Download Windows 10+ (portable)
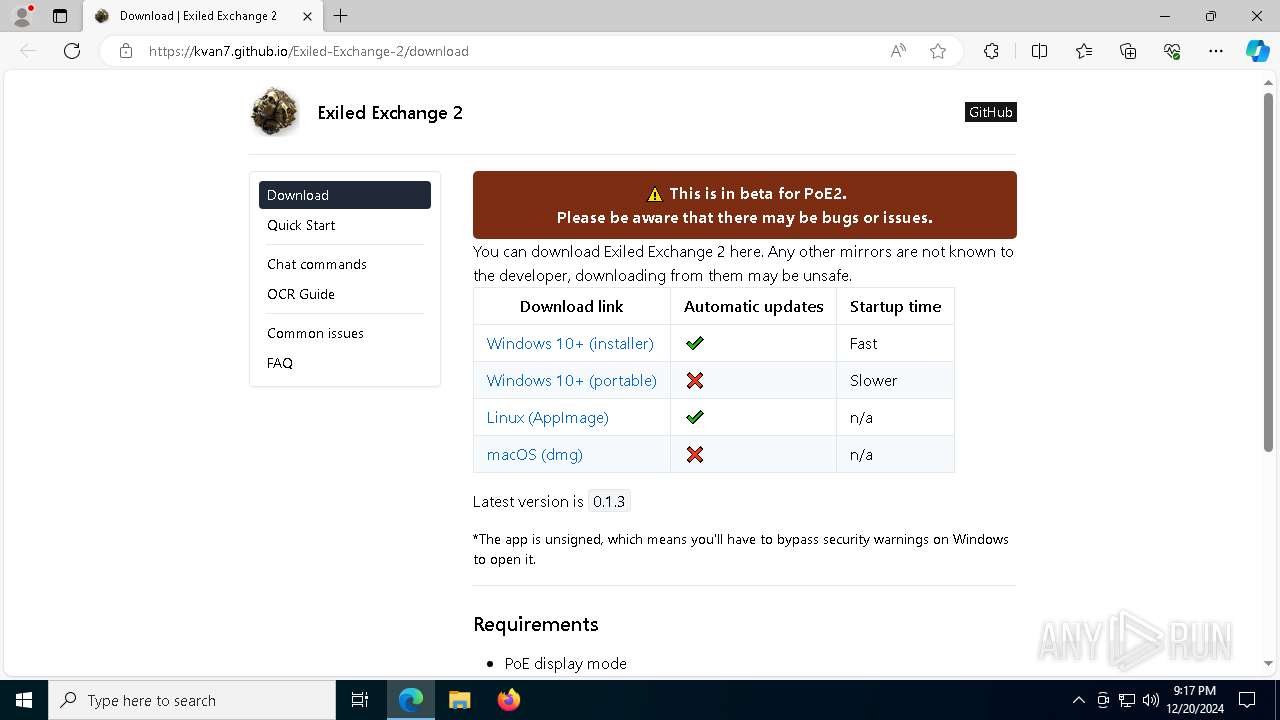Image resolution: width=1280 pixels, height=720 pixels. coord(572,380)
